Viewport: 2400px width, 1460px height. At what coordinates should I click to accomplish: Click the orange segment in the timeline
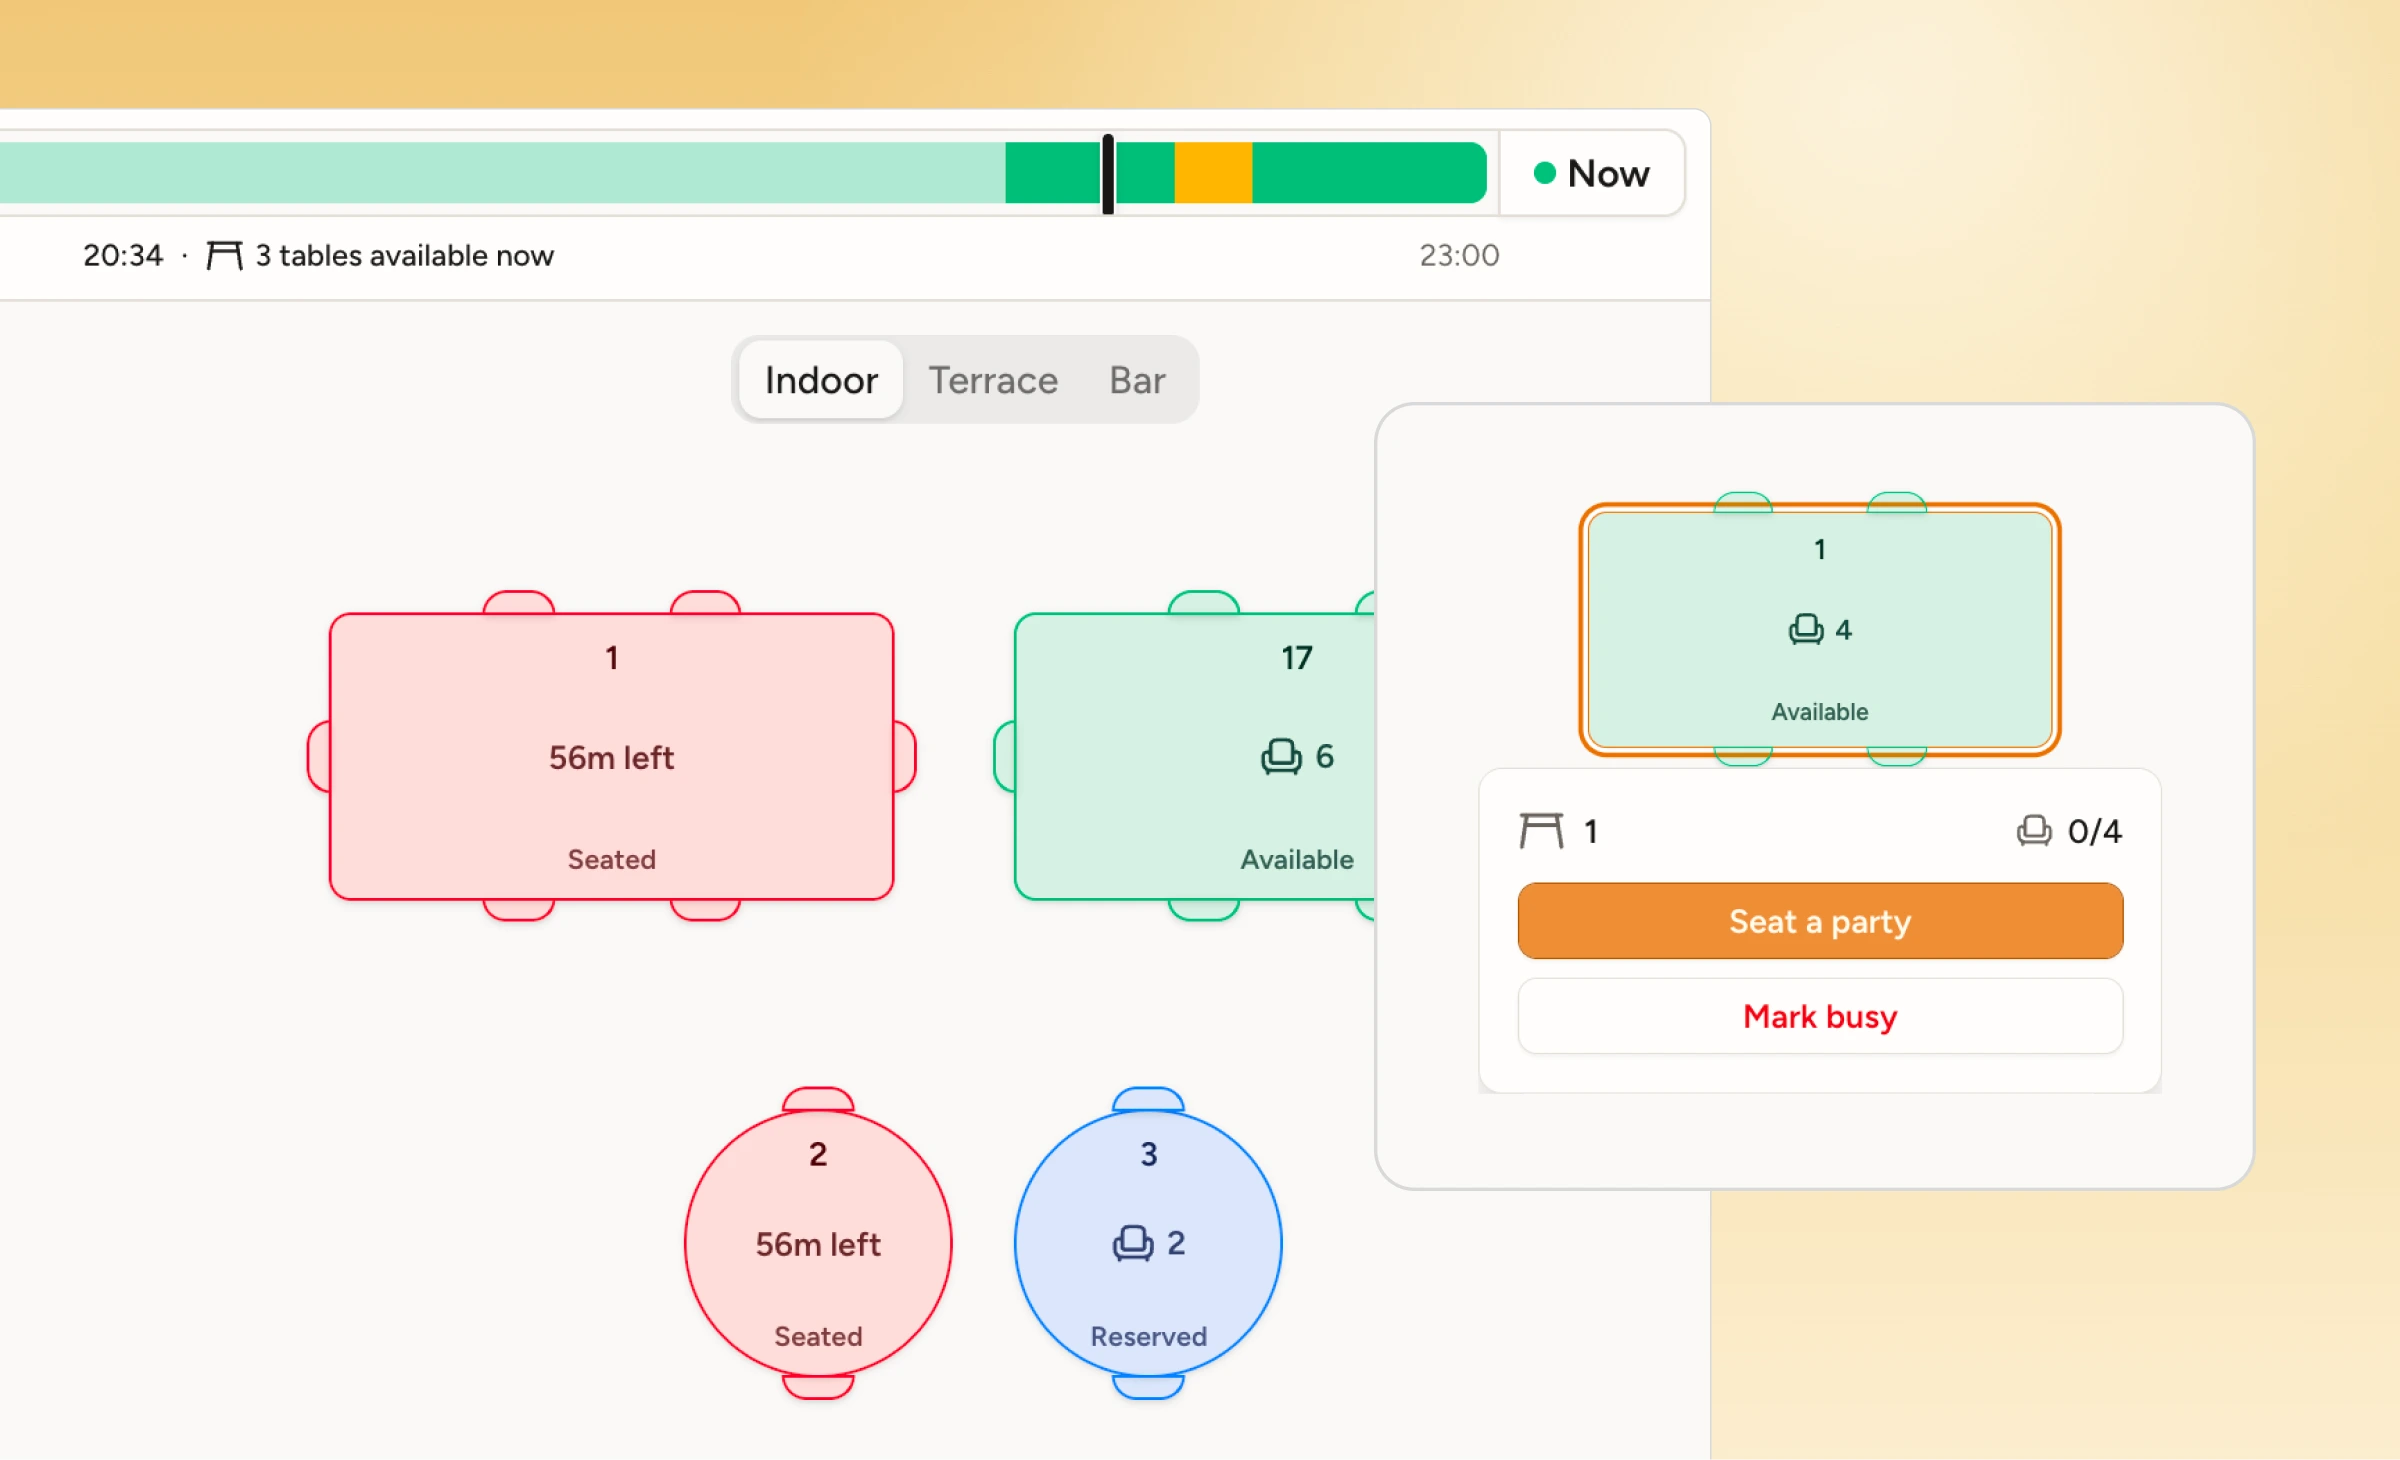click(1213, 173)
